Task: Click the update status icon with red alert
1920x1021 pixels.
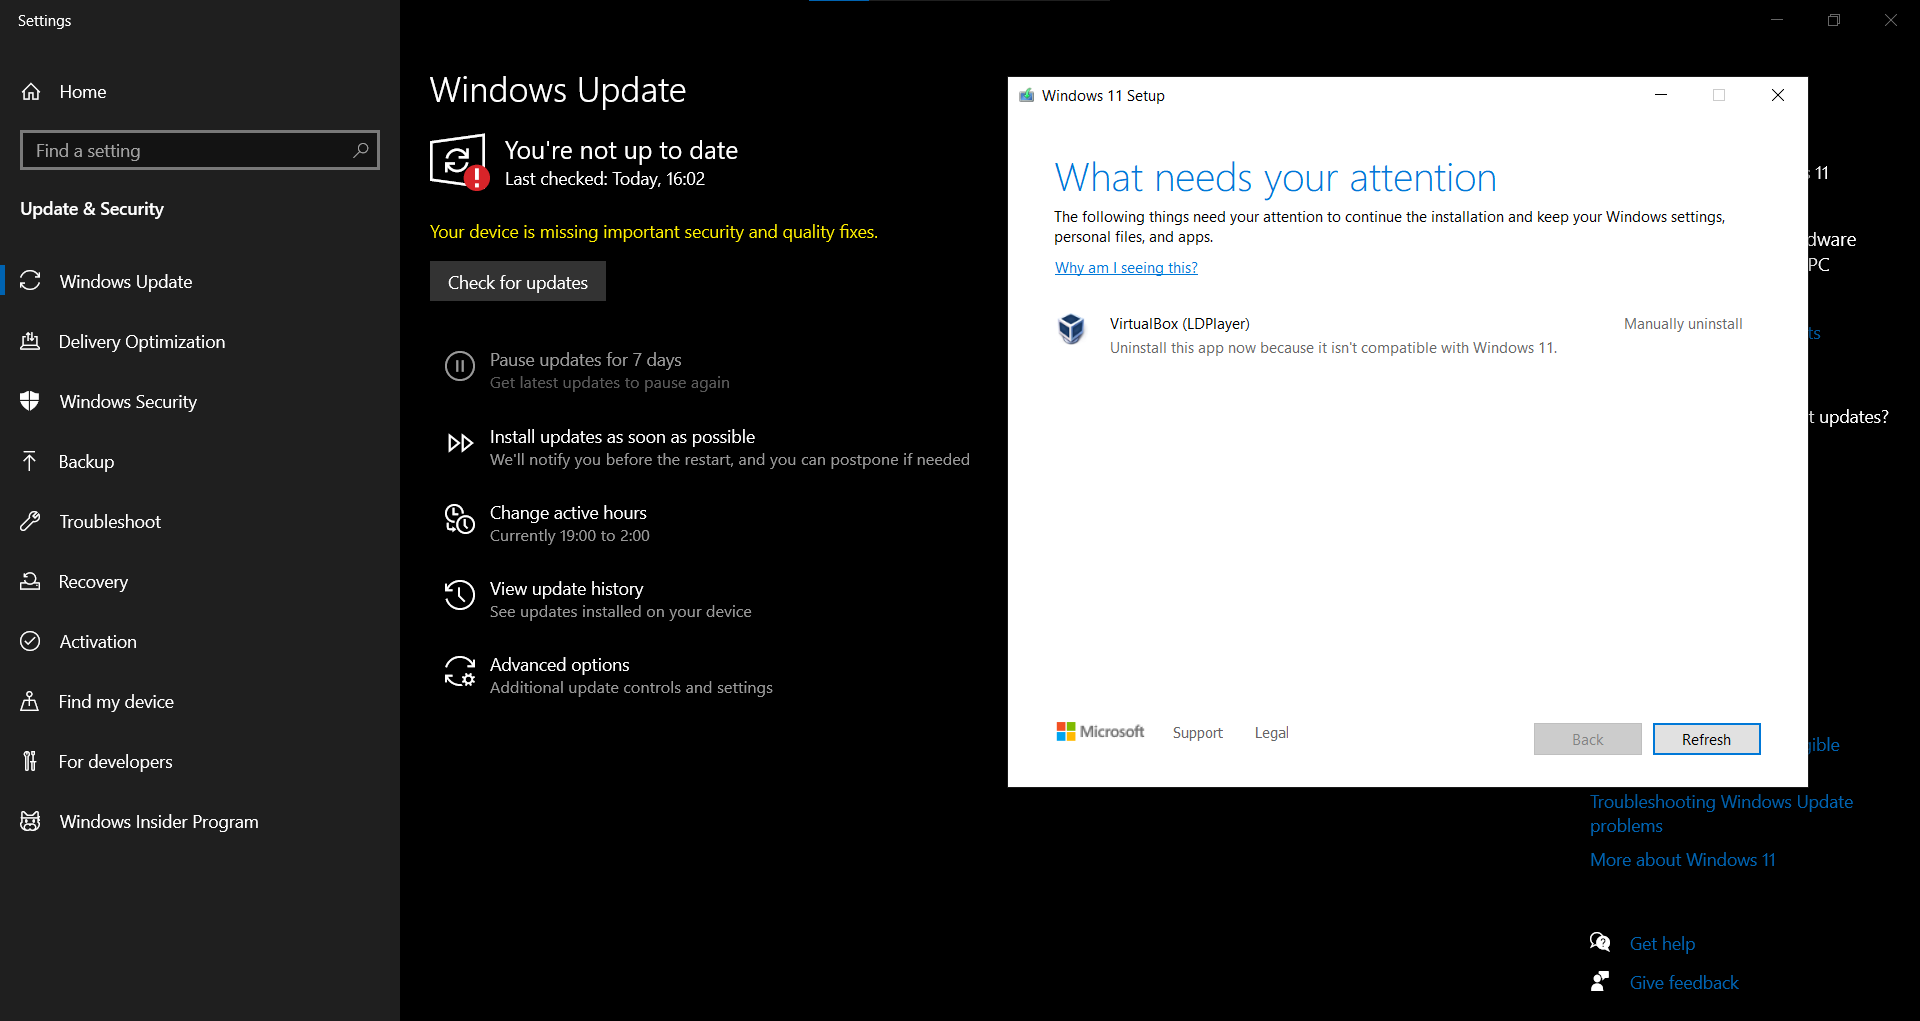Action: (x=459, y=161)
